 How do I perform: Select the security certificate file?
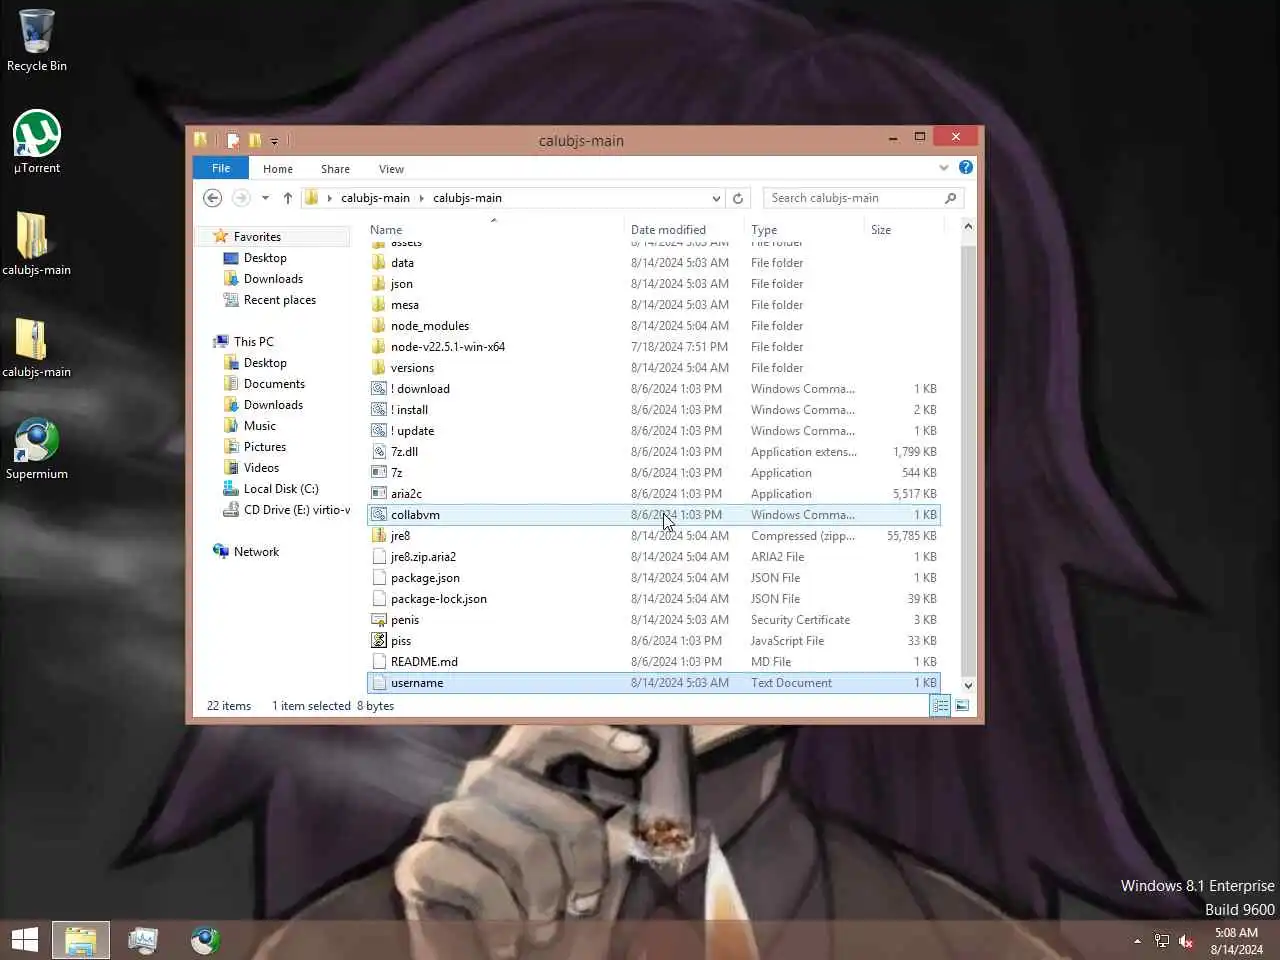(654, 620)
